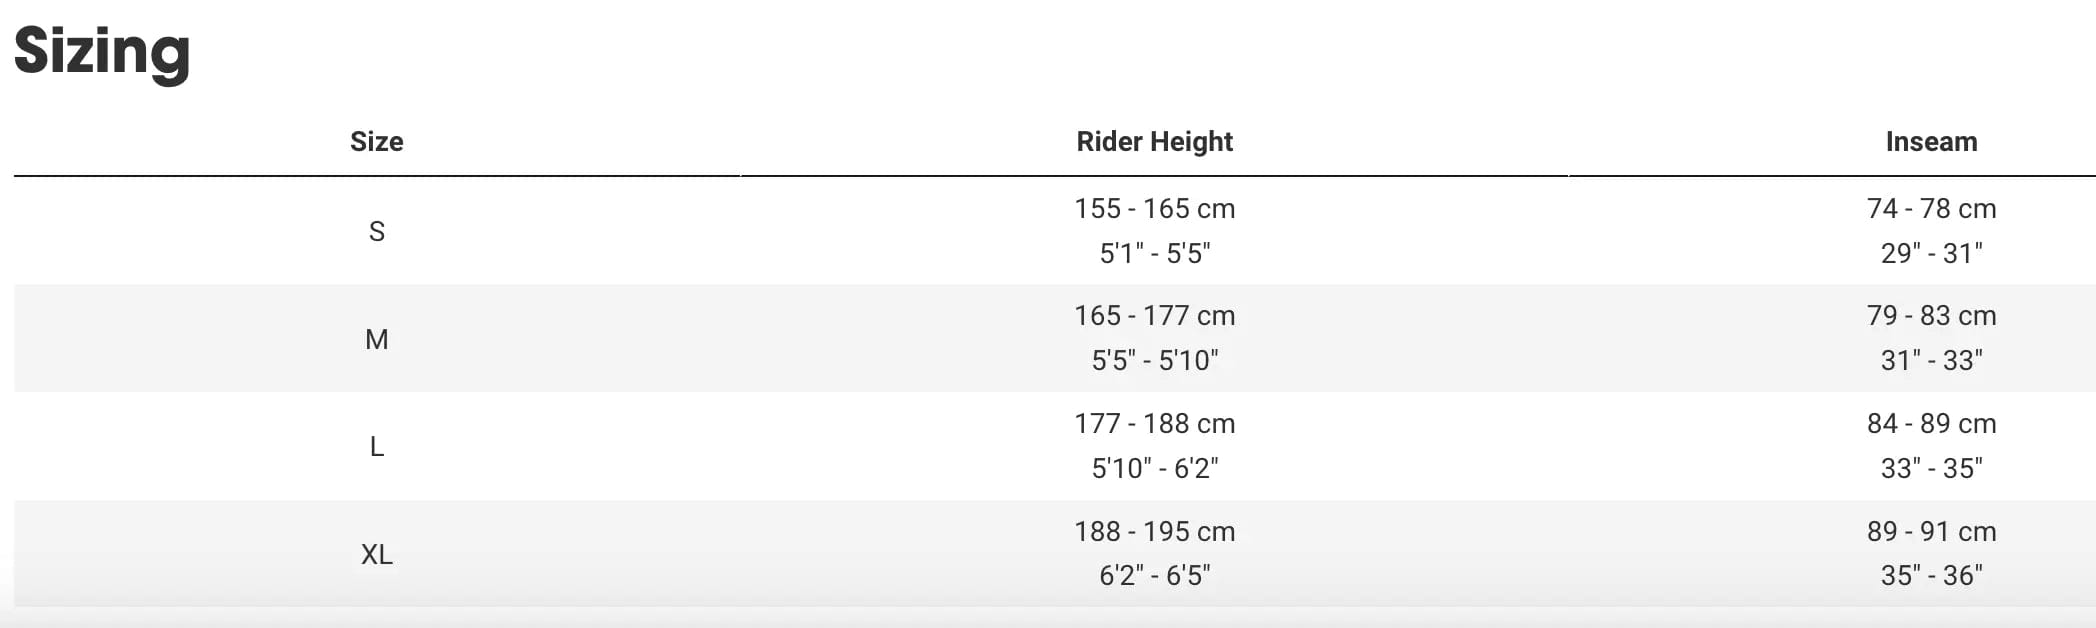Click the 5'5" - 5'10" rider height
This screenshot has width=2096, height=628.
pyautogui.click(x=1154, y=360)
